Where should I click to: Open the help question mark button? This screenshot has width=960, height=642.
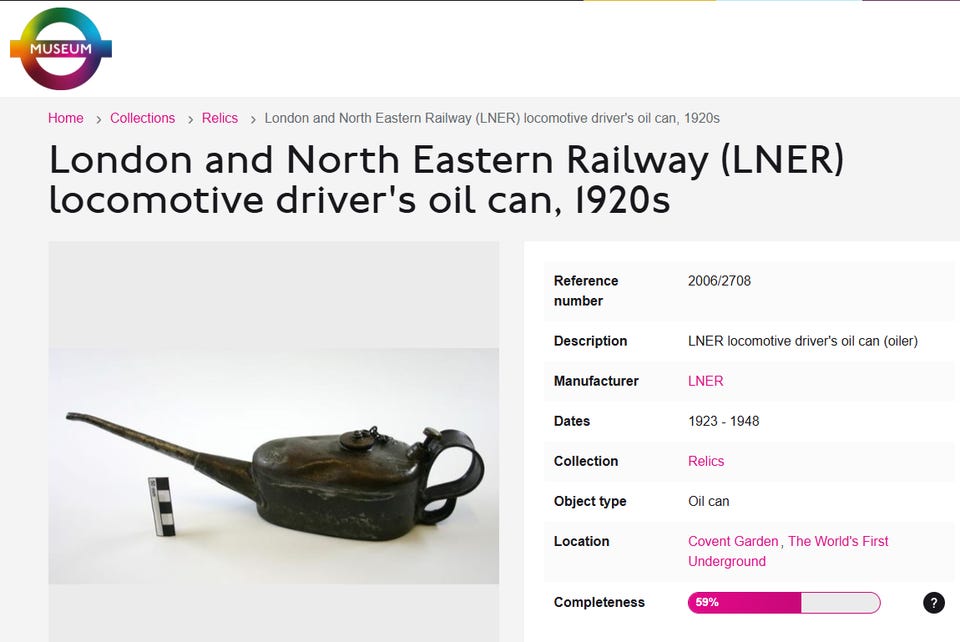pyautogui.click(x=933, y=602)
